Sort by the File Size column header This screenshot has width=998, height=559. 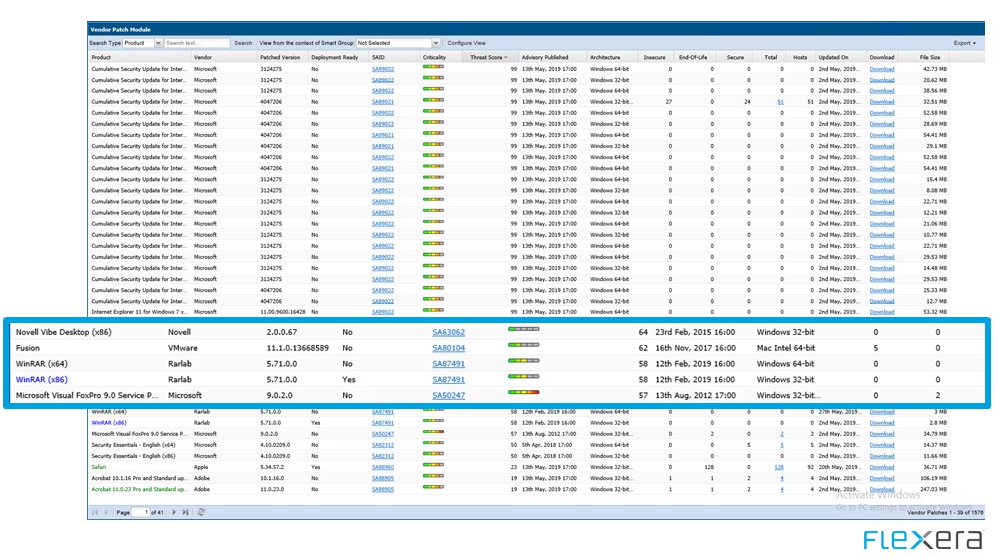(924, 57)
